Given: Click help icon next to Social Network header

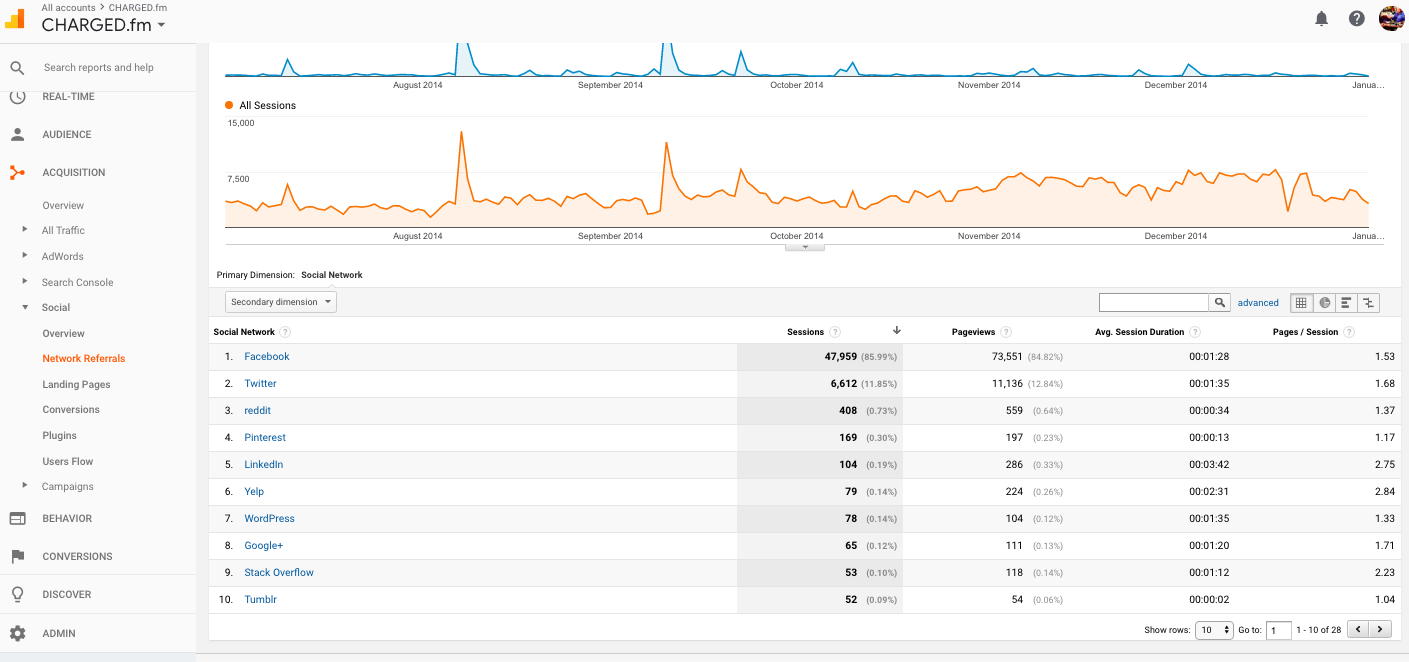Looking at the screenshot, I should tap(285, 332).
